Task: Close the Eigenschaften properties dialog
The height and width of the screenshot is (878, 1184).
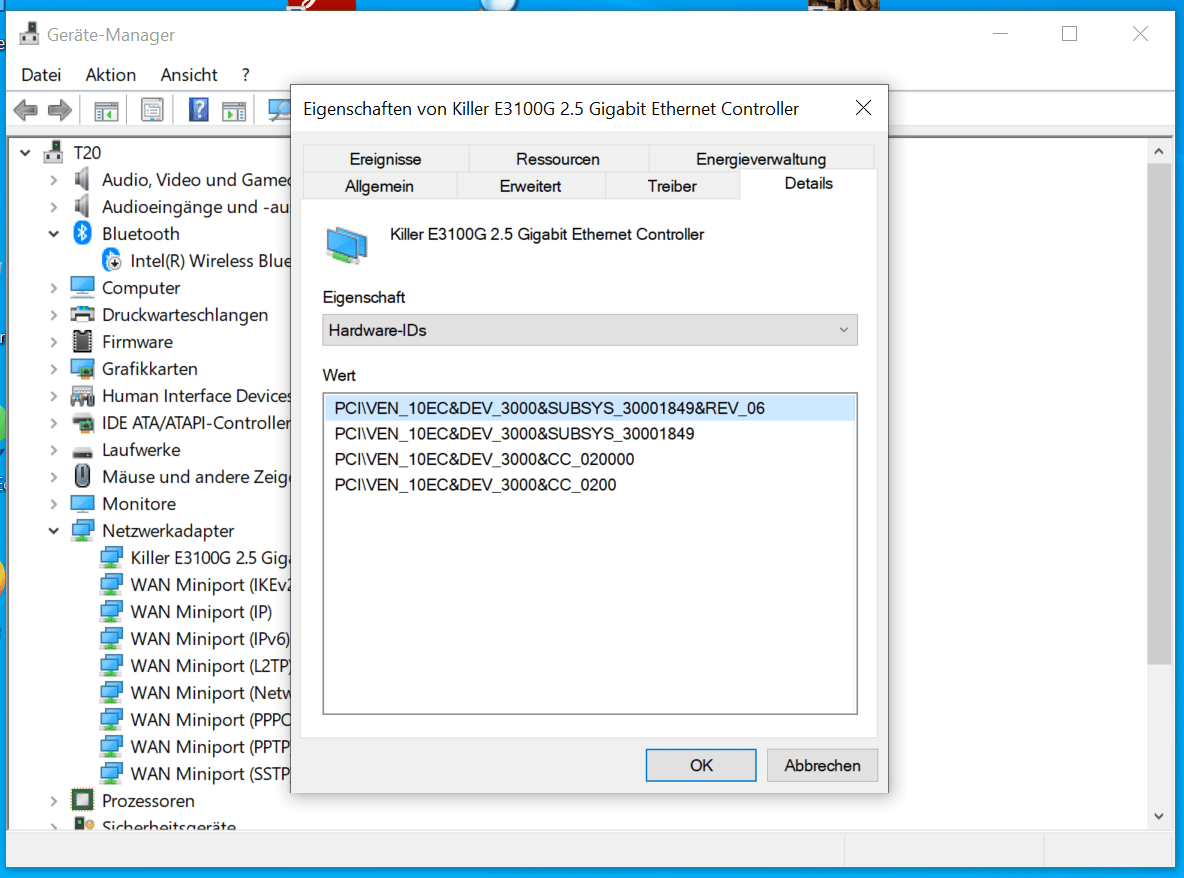Action: coord(863,108)
